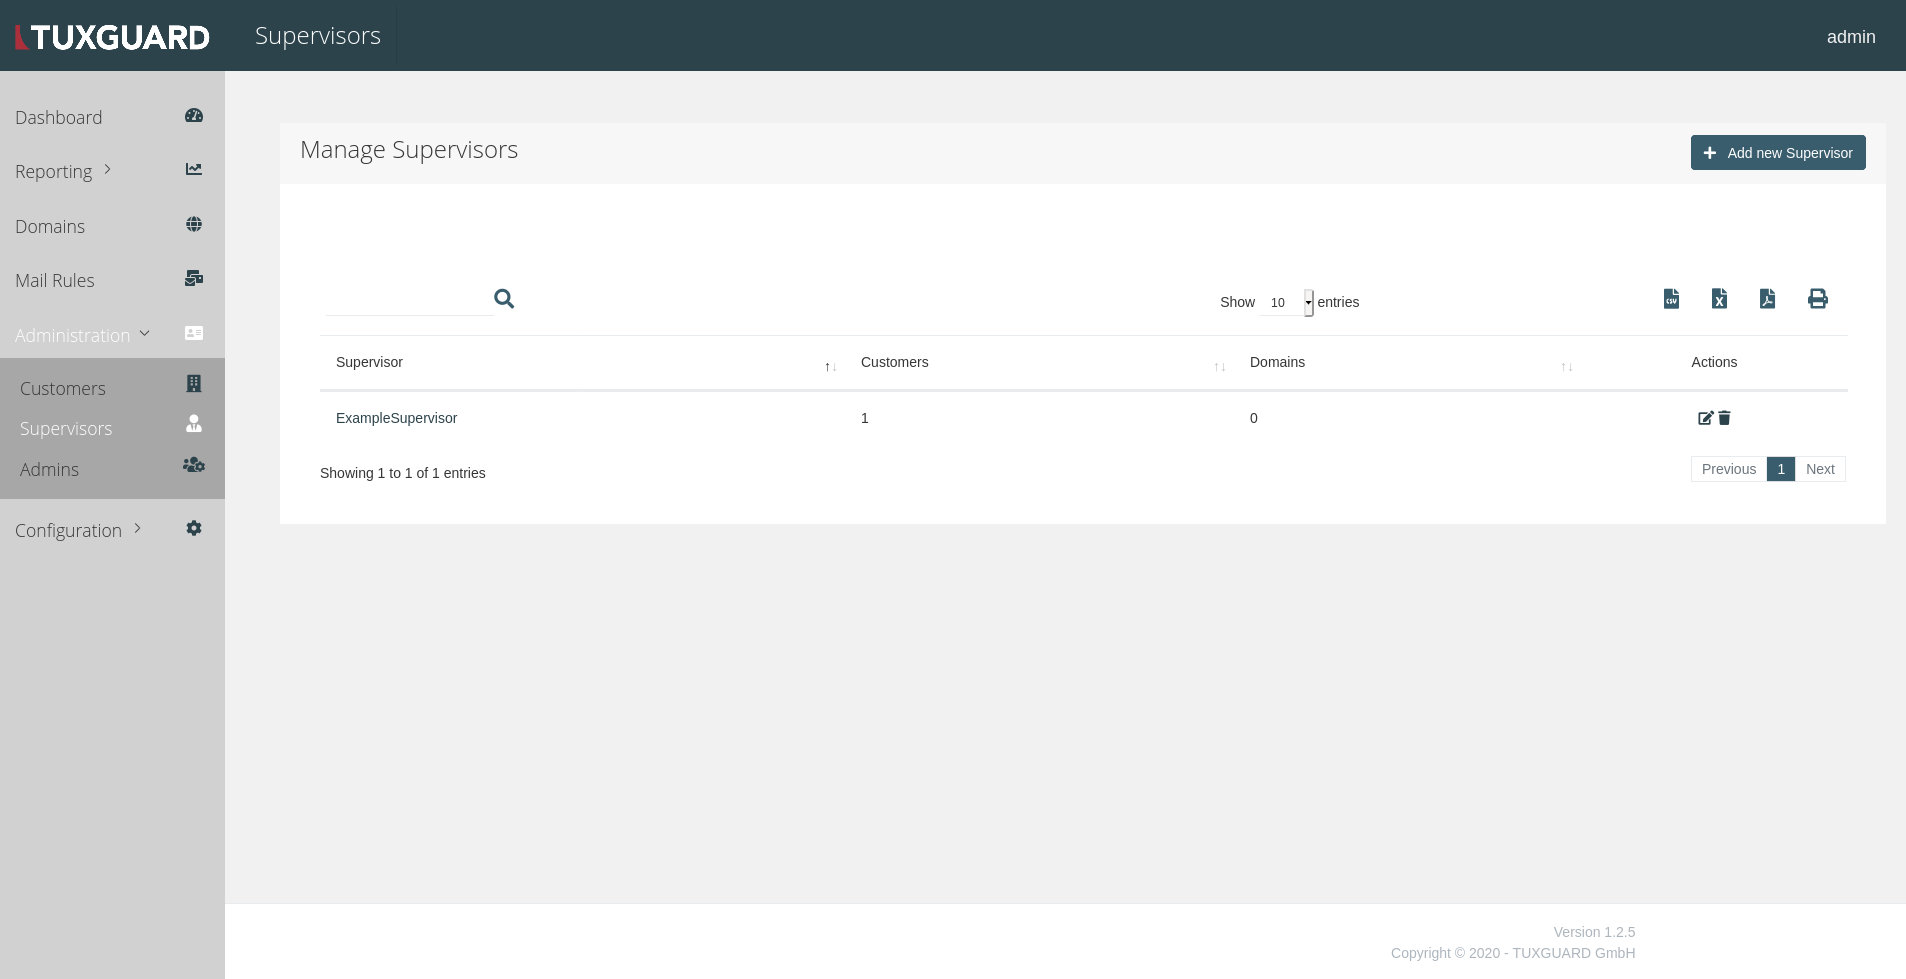Expand the Reporting menu
The image size is (1906, 979).
click(62, 171)
